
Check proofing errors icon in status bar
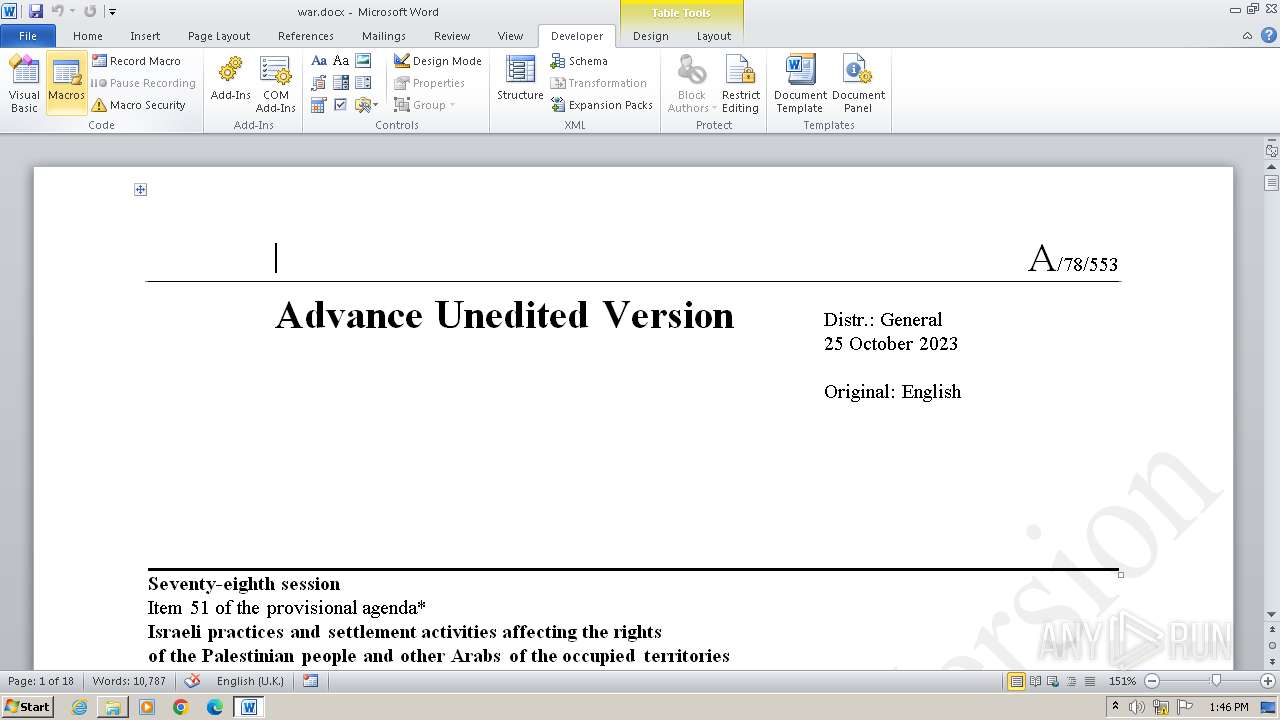point(193,681)
